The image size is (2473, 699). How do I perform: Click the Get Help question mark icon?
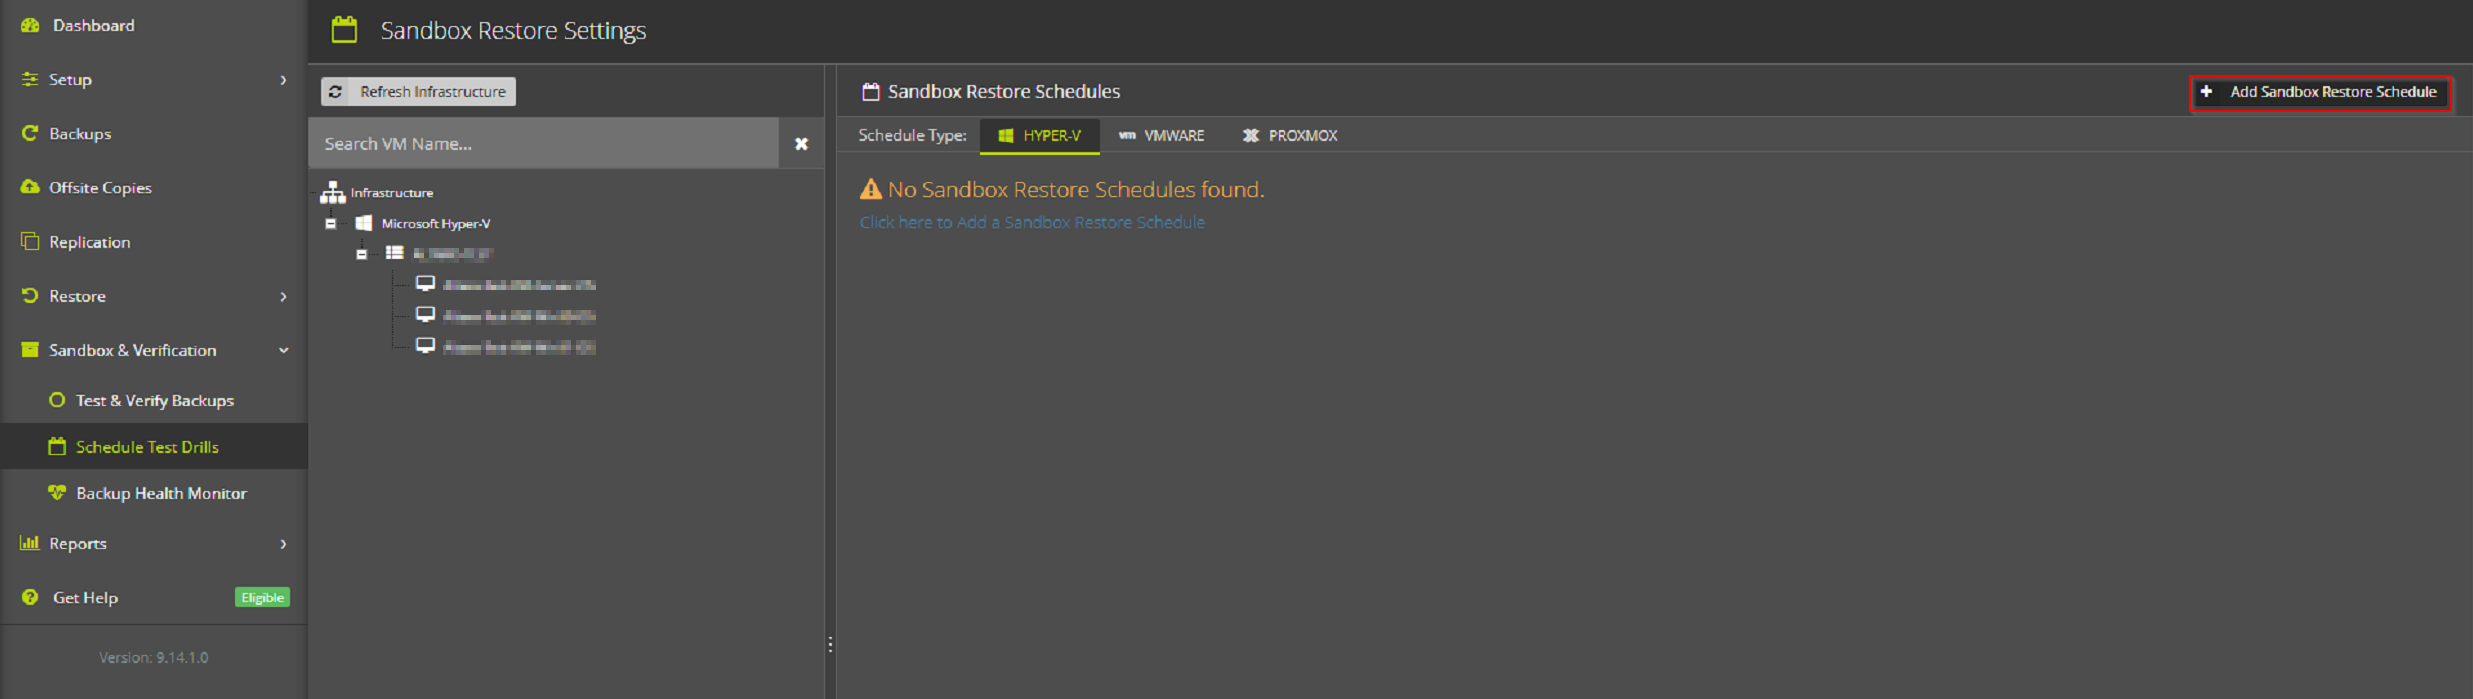click(30, 597)
